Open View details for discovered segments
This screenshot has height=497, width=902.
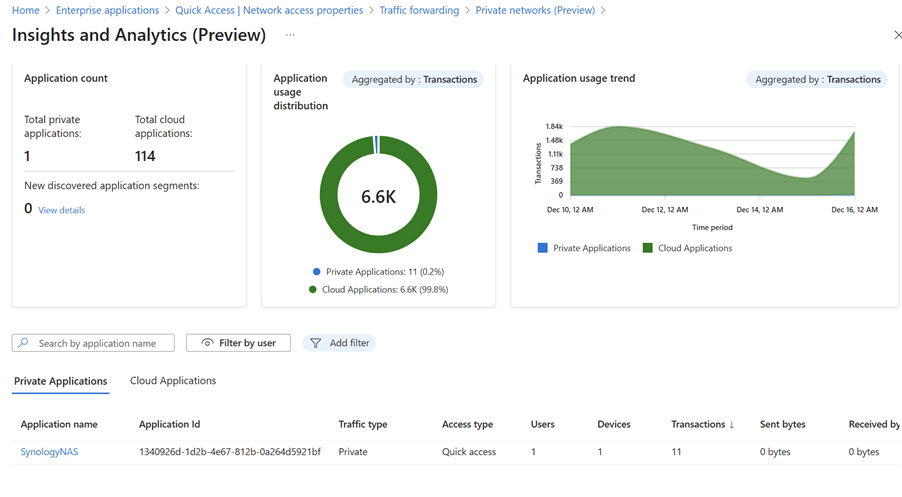tap(61, 210)
